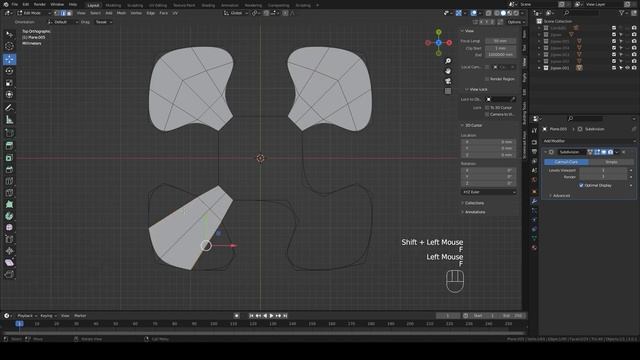
Task: Toggle viewport visibility eye of Plane.001
Action: coord(627,68)
